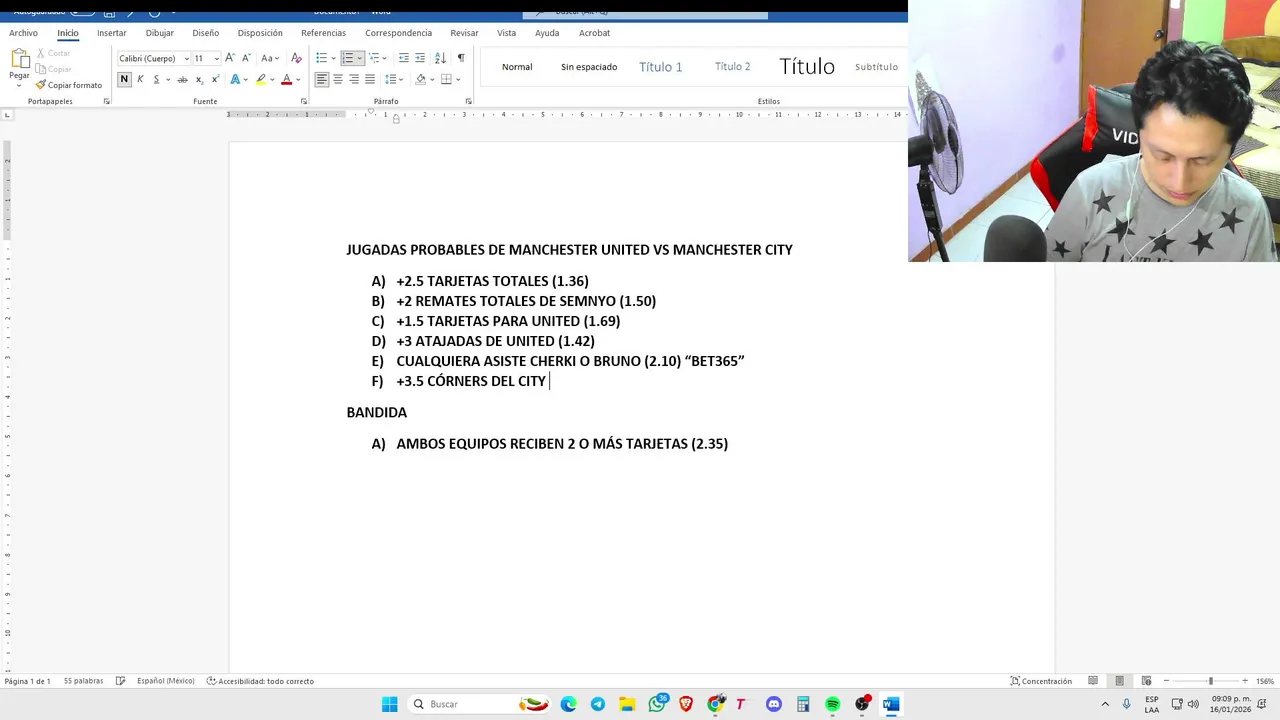Apply Título 1 style
1280x720 pixels.
pos(661,67)
